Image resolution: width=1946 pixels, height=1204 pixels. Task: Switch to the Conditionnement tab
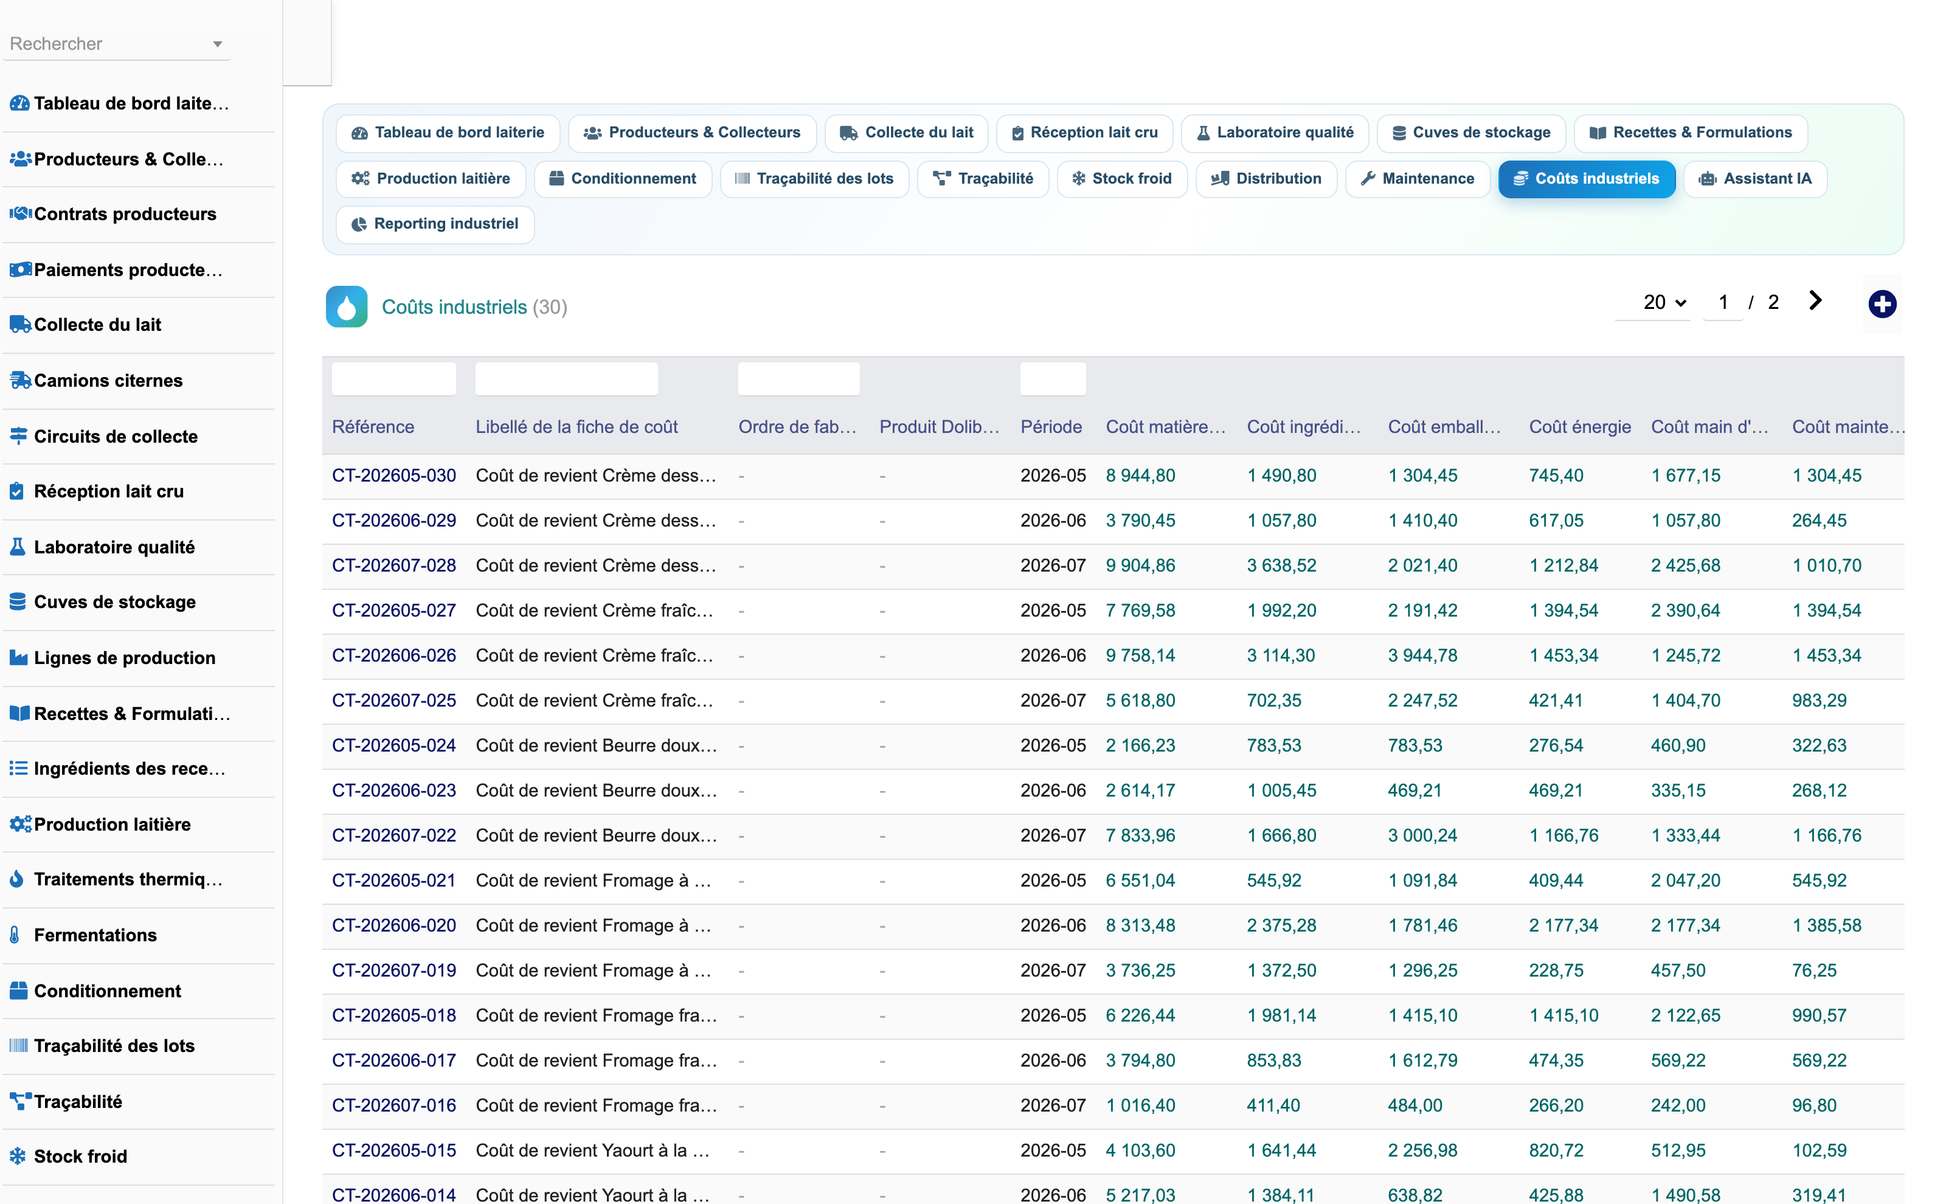click(622, 179)
